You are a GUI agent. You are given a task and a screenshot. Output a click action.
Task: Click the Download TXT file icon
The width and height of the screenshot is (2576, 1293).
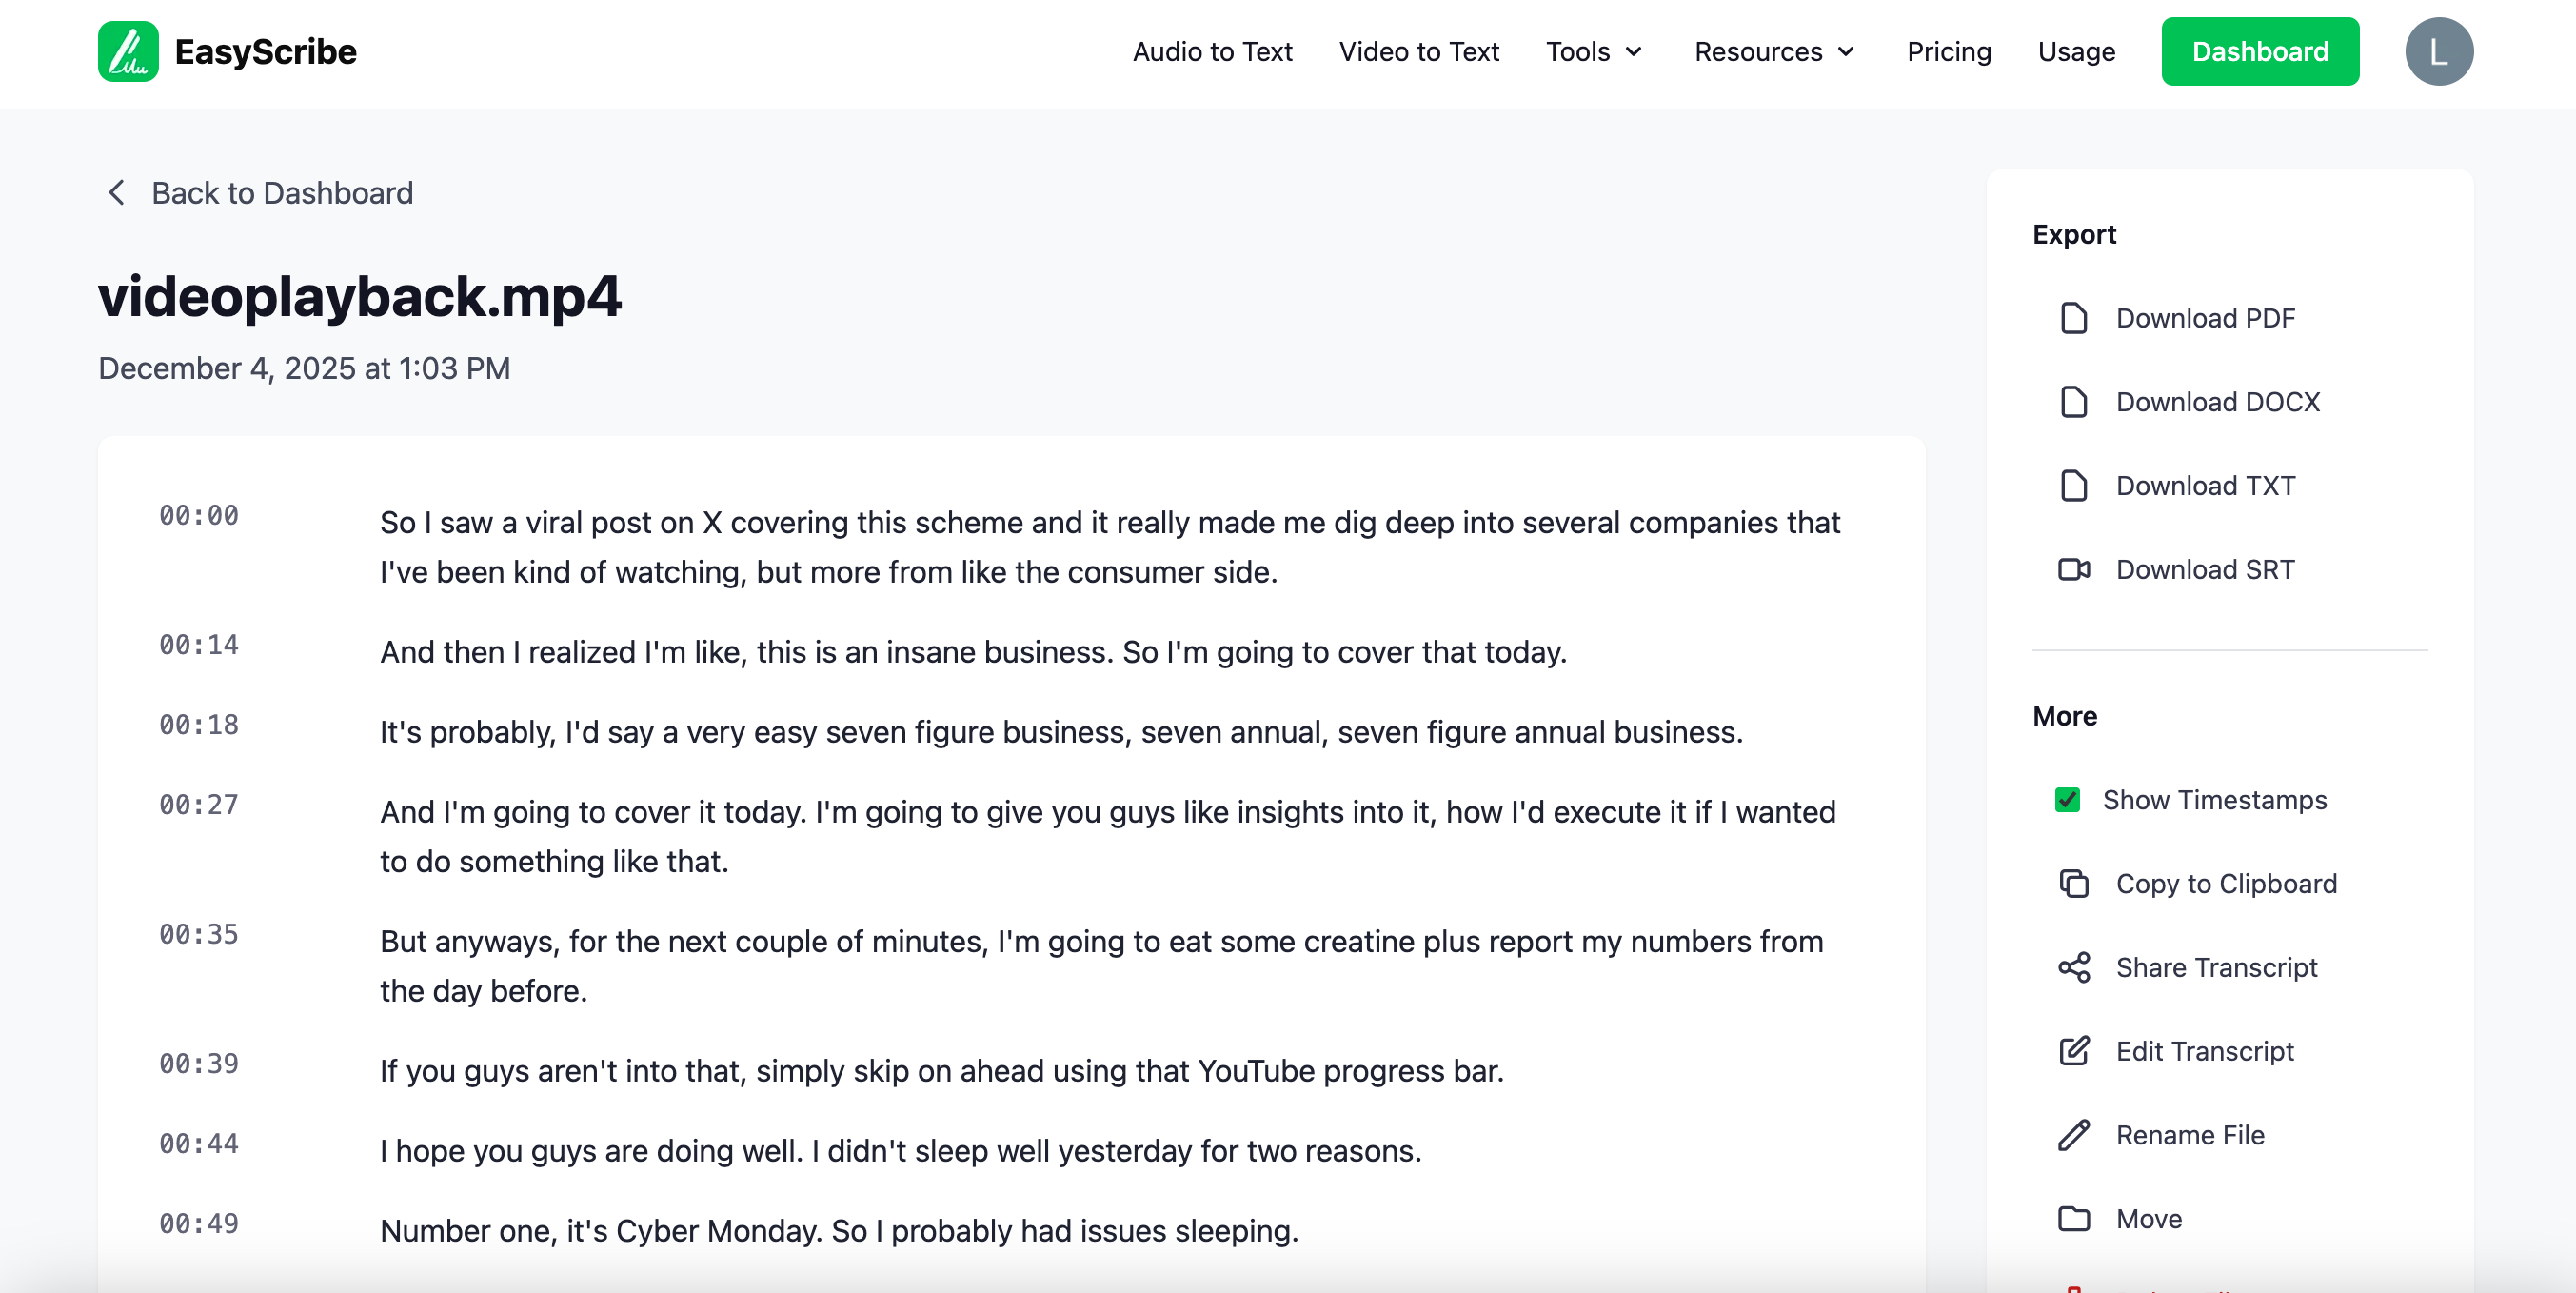[x=2073, y=486]
